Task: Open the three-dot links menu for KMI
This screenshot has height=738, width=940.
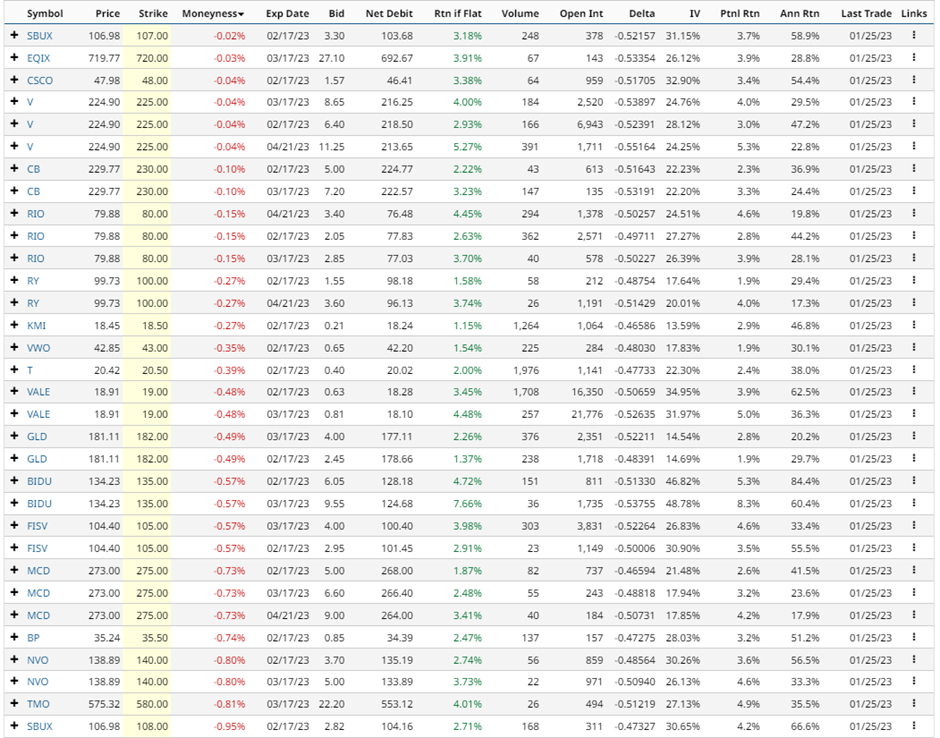Action: coord(914,325)
